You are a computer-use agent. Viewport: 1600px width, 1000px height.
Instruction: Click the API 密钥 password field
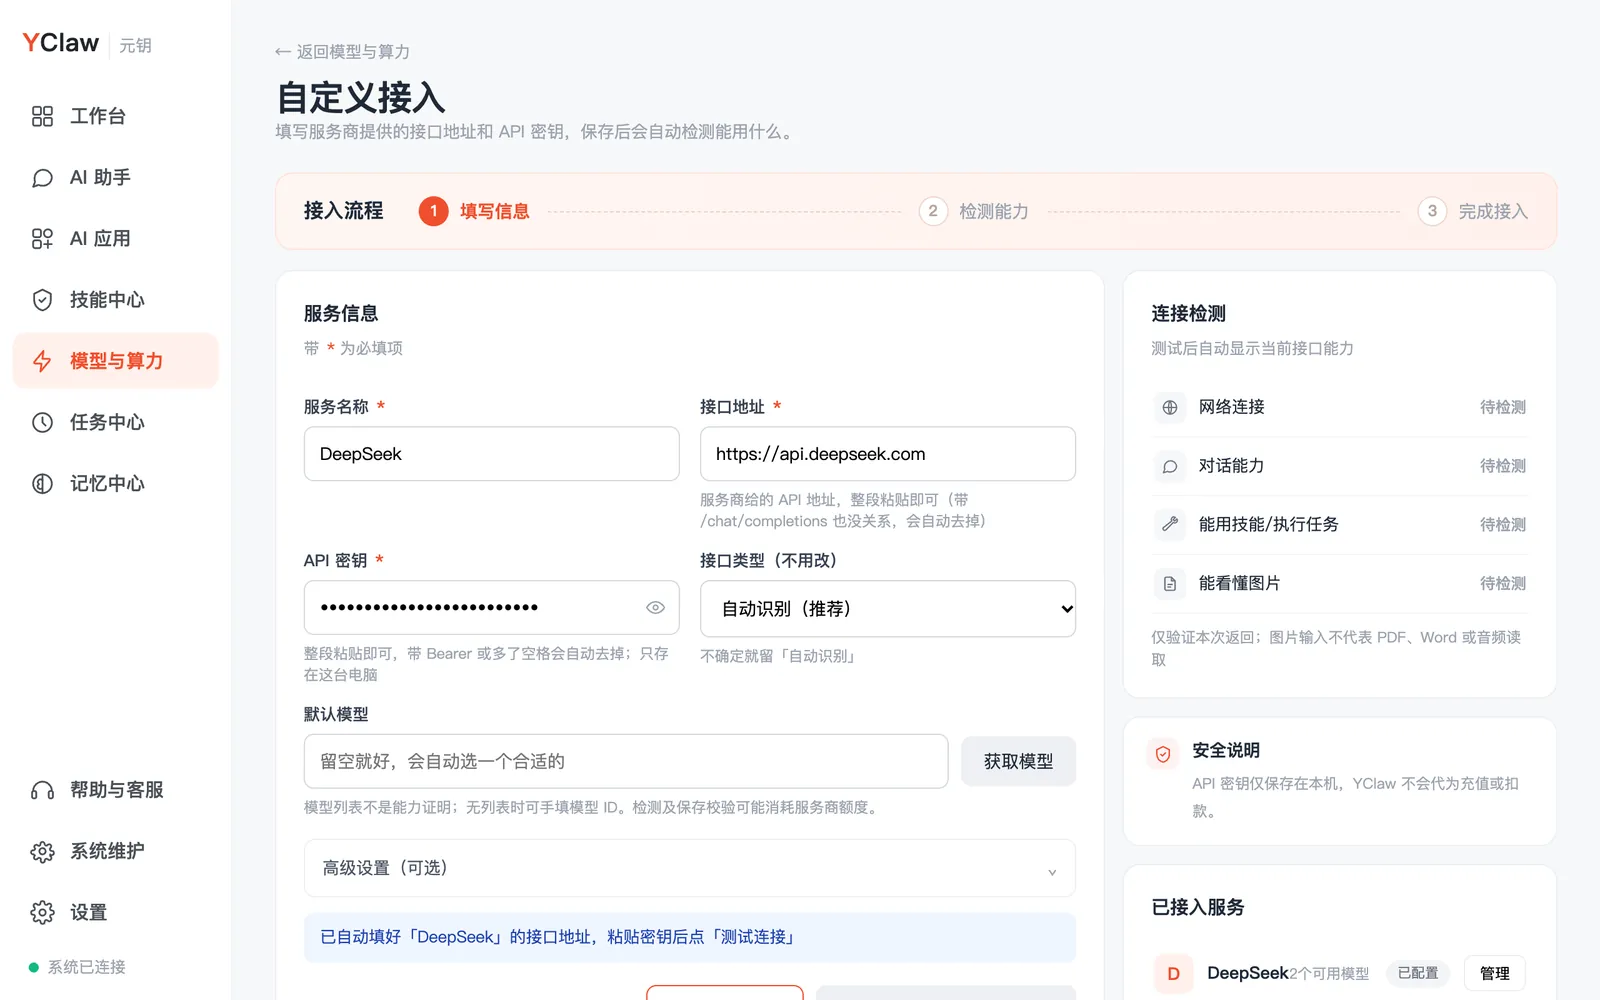(492, 607)
